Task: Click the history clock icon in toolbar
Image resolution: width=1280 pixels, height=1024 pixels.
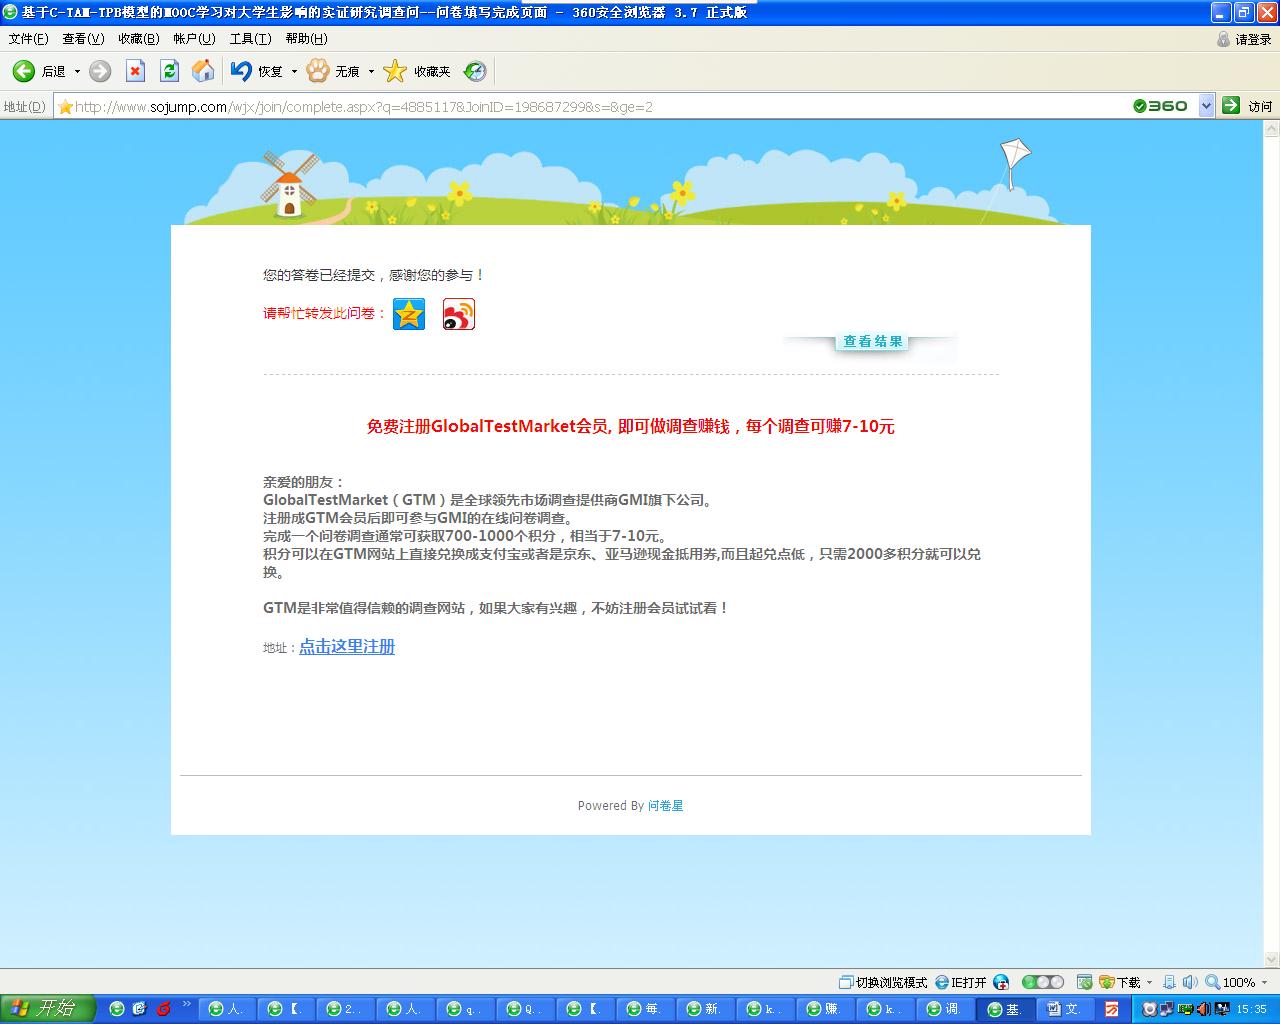Action: click(x=476, y=71)
